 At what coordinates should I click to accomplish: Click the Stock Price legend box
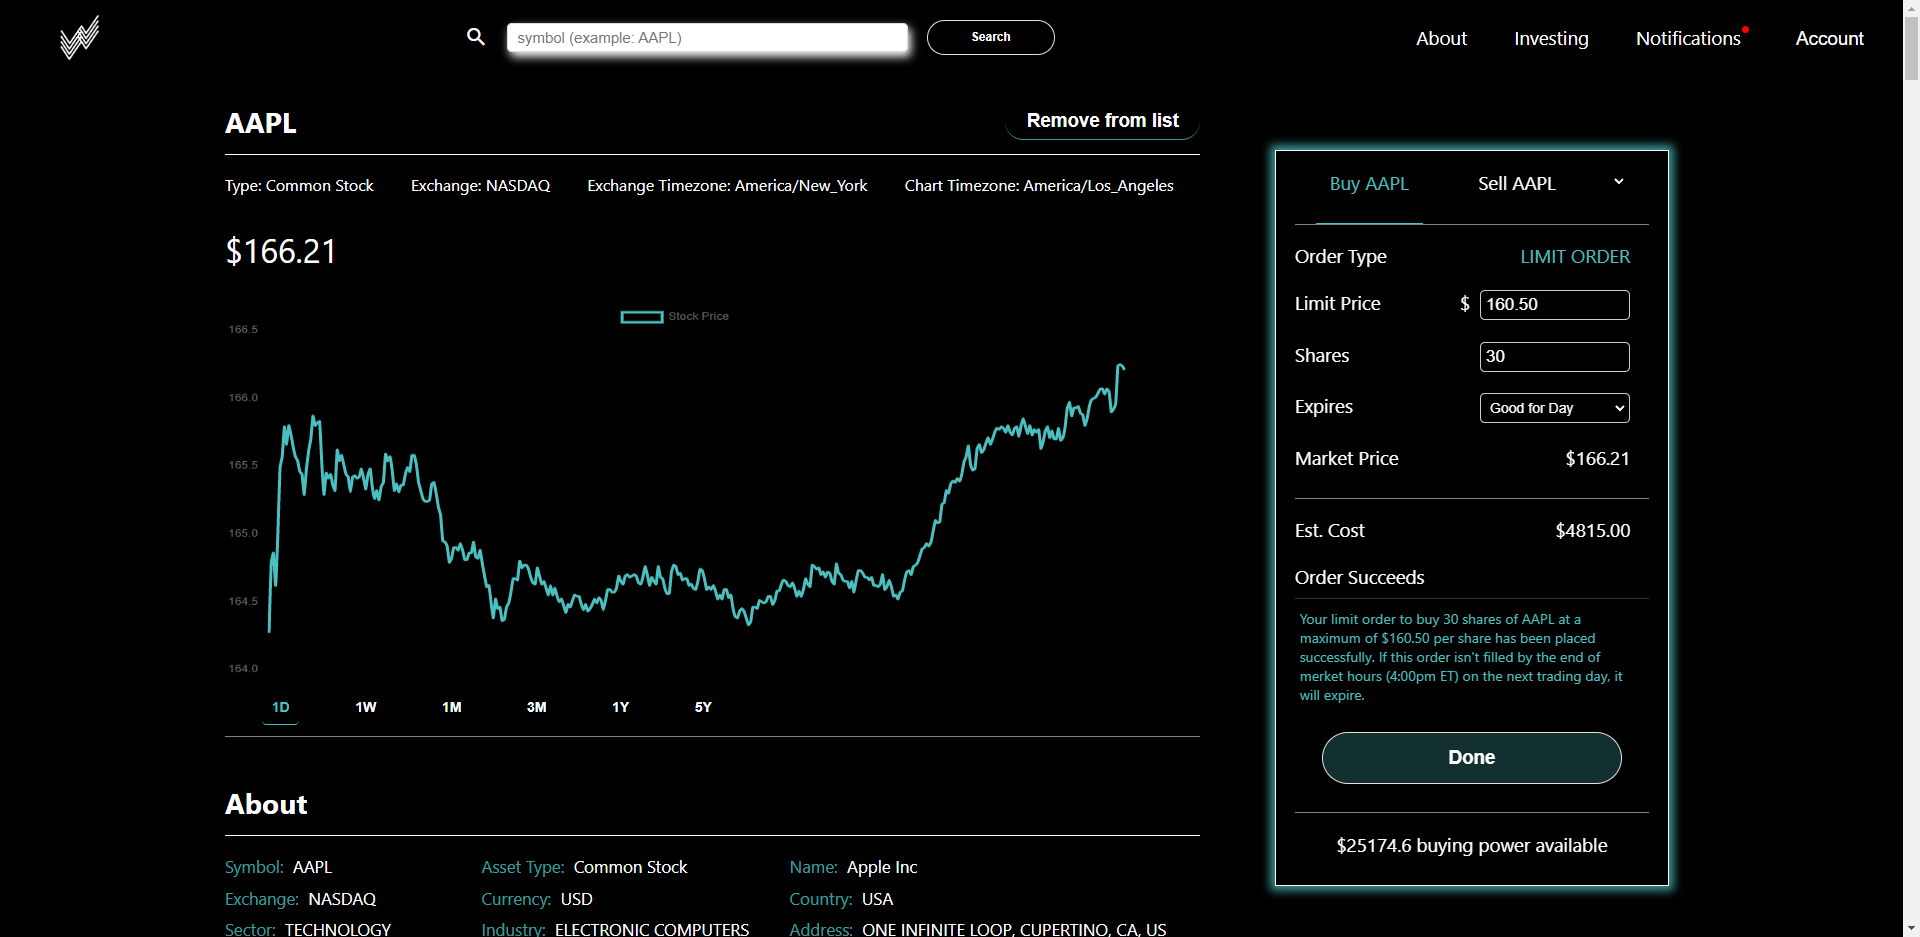641,317
